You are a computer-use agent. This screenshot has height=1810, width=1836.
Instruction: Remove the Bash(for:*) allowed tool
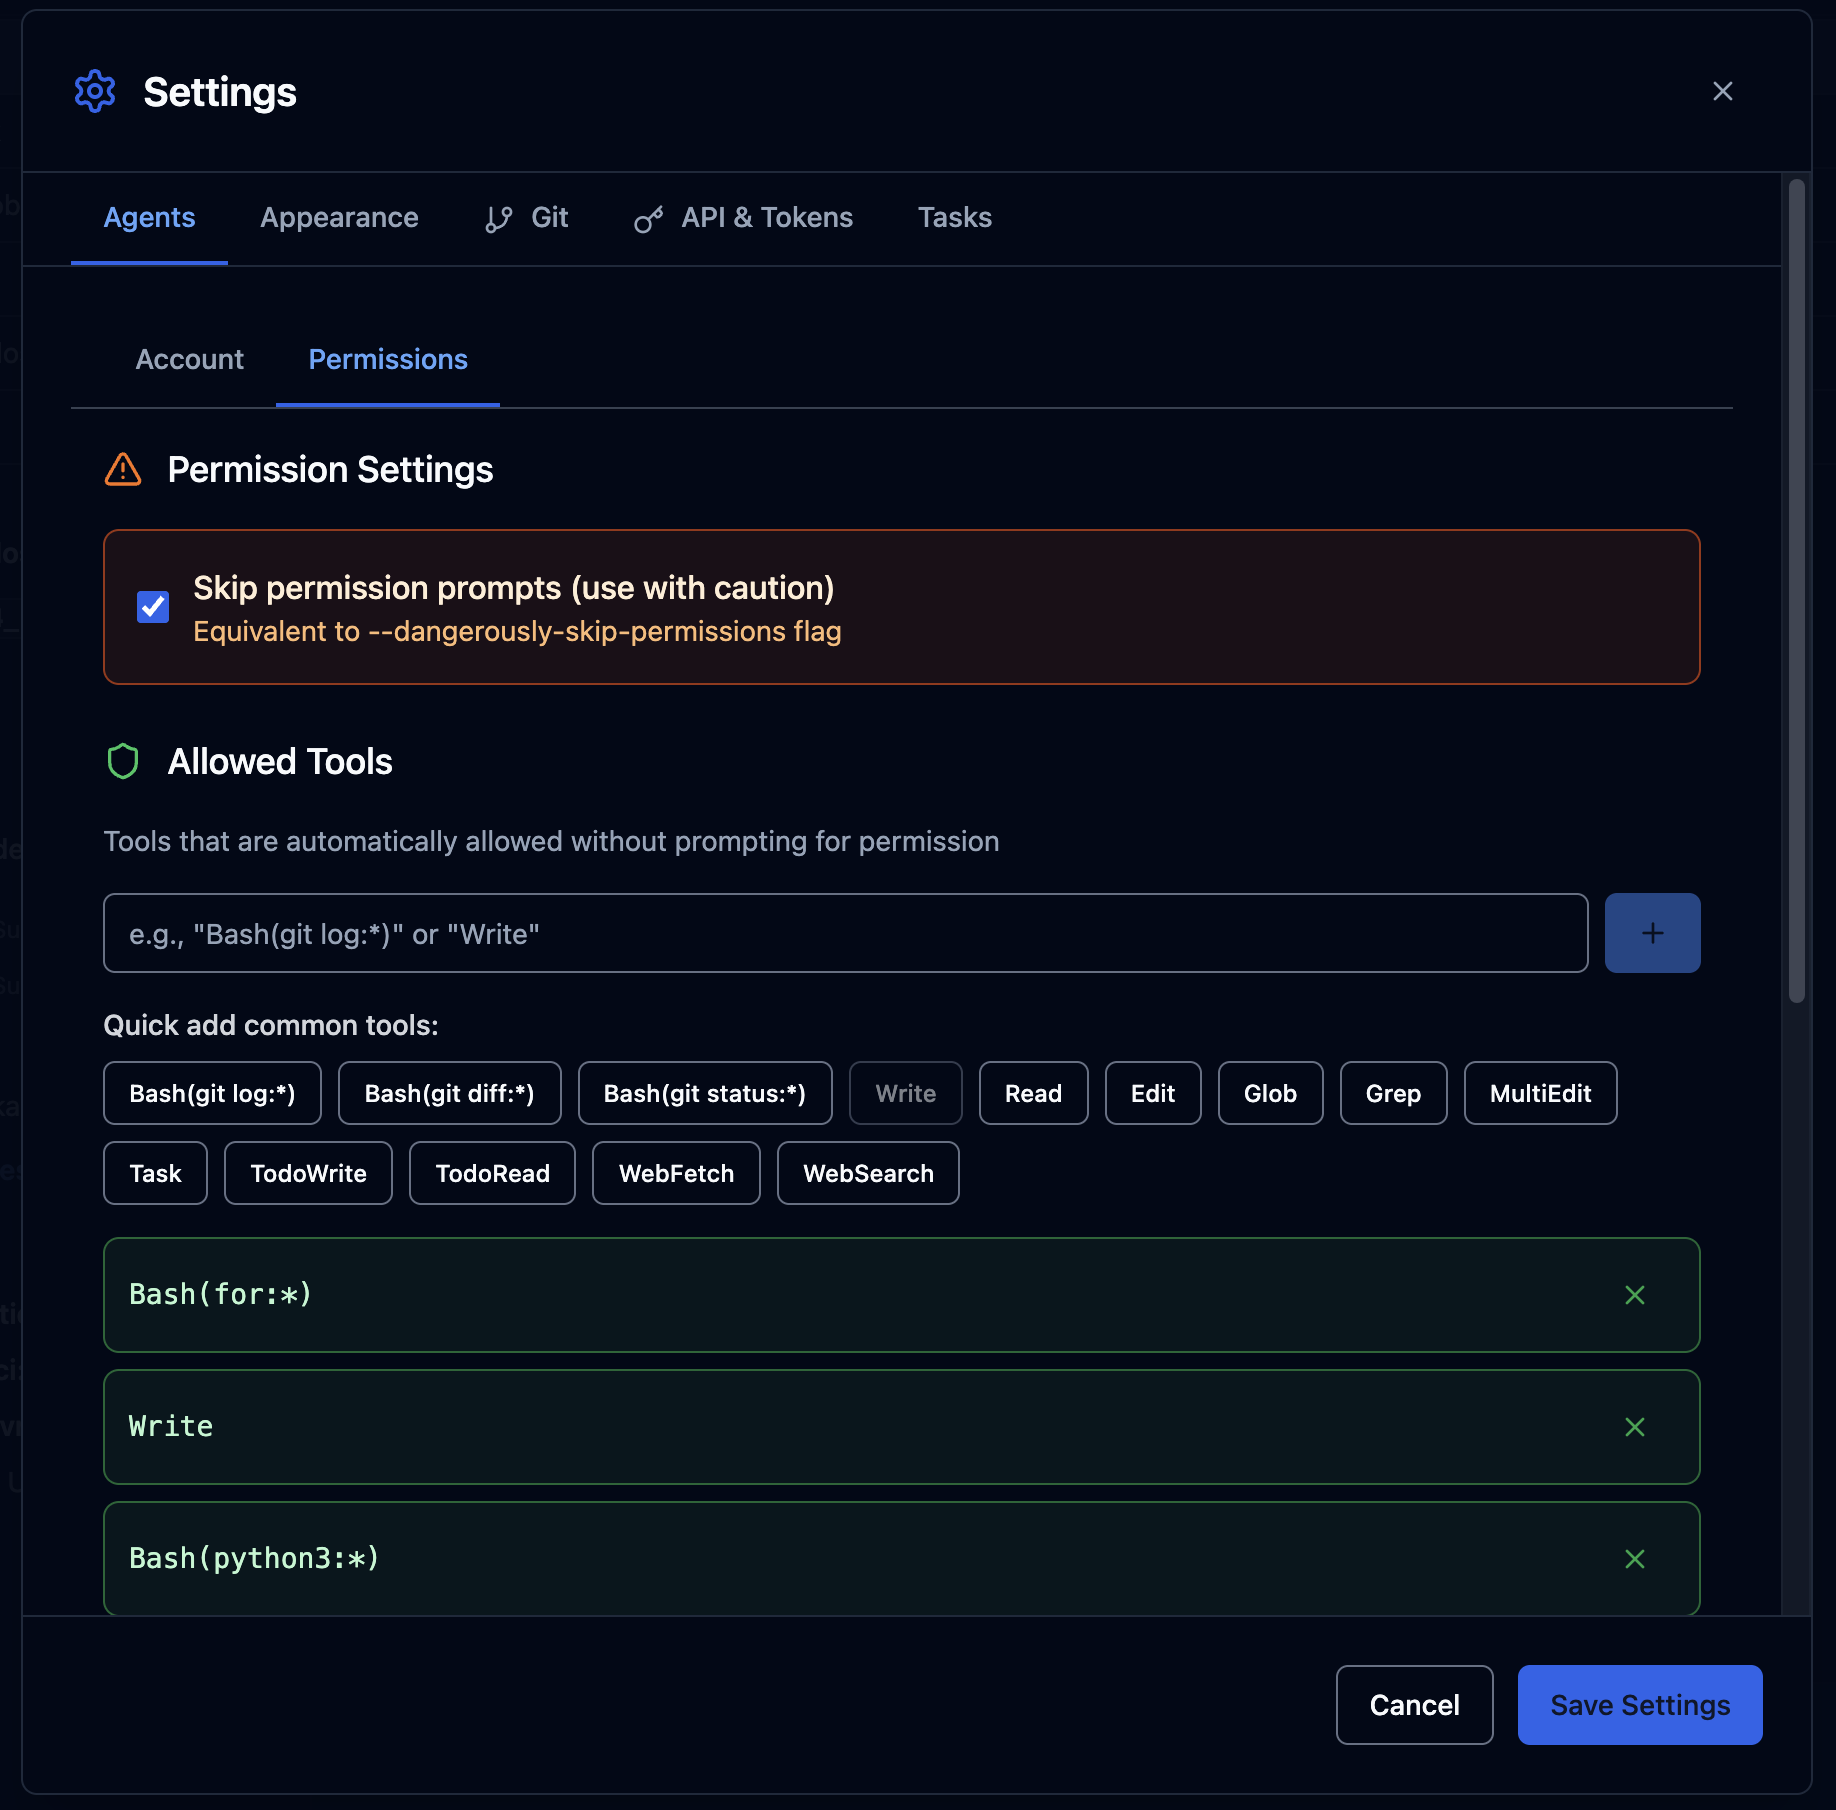[x=1635, y=1295]
